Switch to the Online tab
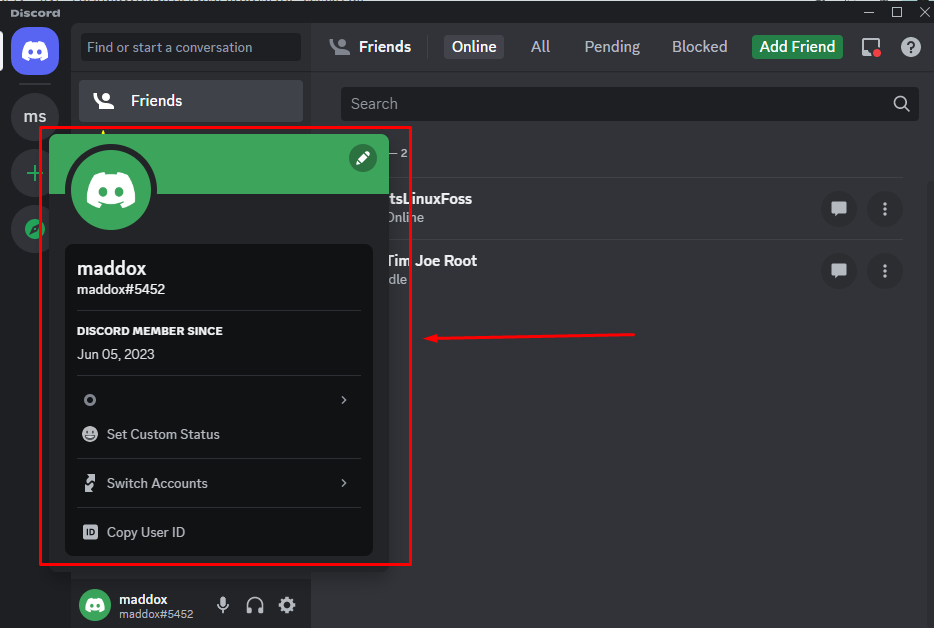Screen dimensions: 934x628 pos(474,46)
